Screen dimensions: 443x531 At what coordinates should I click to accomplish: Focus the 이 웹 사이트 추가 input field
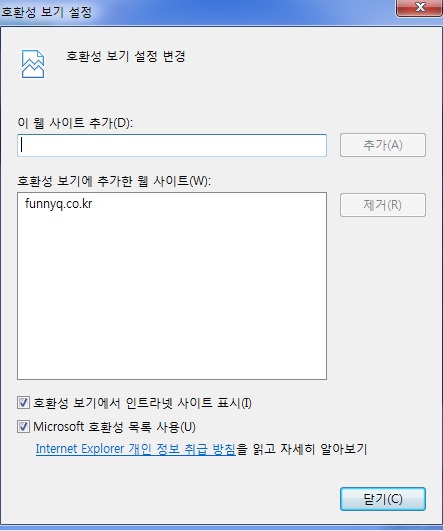172,145
